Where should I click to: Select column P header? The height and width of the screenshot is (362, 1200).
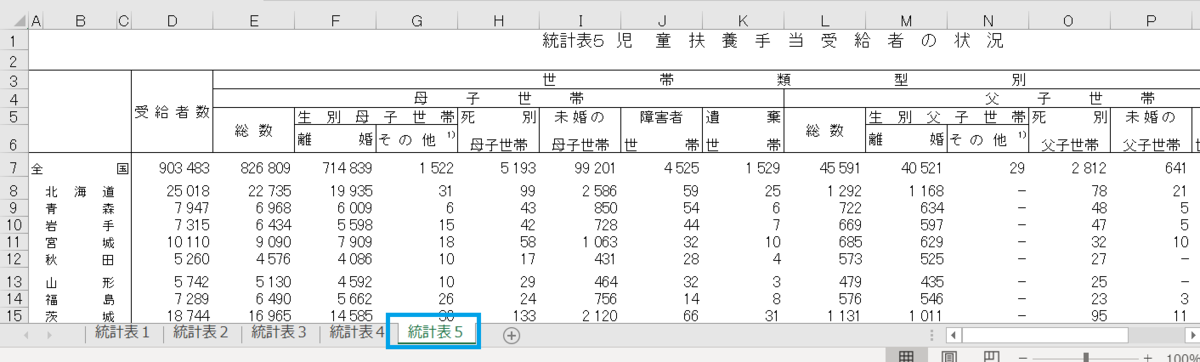coord(1150,20)
